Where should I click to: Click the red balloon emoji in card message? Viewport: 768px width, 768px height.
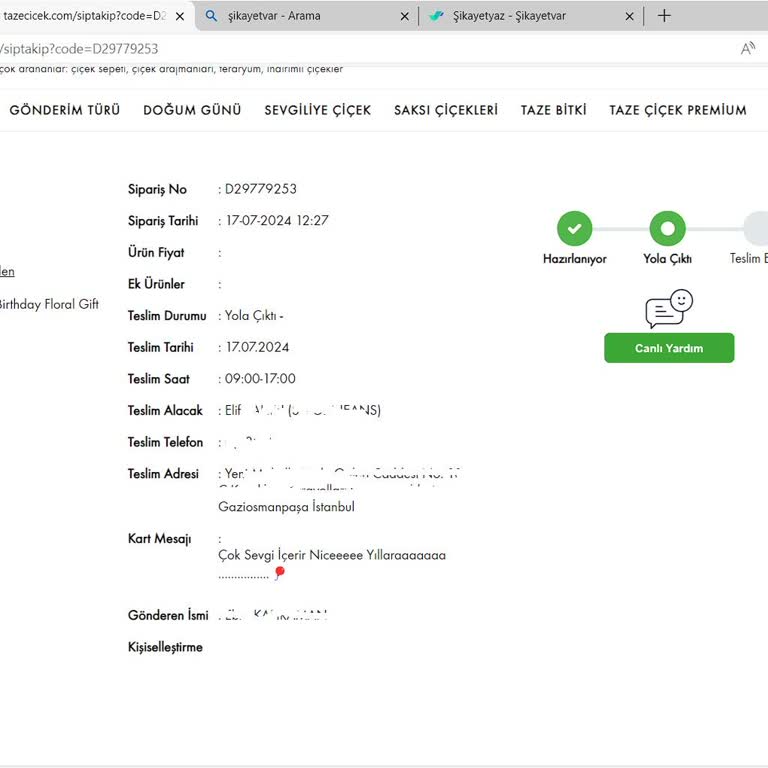click(280, 573)
